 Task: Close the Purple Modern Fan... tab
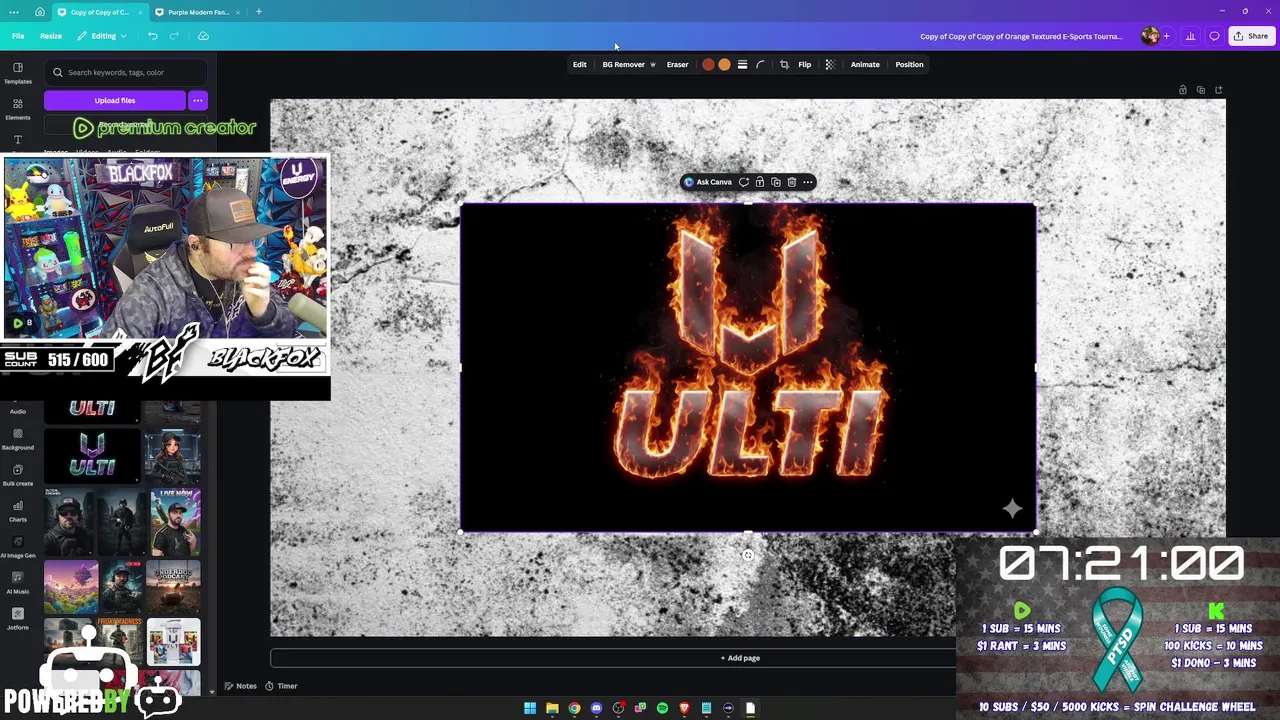237,12
